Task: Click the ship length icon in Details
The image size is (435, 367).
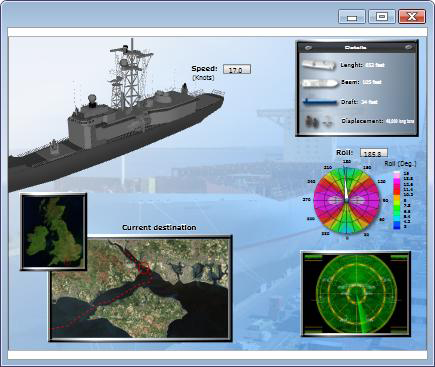Action: click(319, 65)
